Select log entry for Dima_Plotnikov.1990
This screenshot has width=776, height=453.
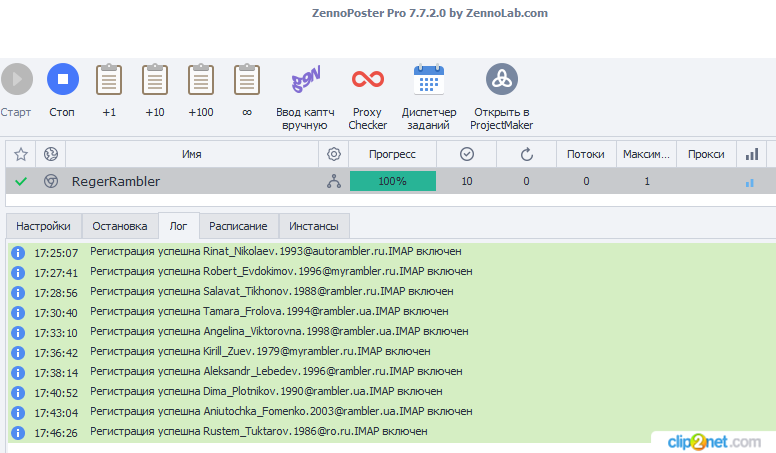(266, 391)
